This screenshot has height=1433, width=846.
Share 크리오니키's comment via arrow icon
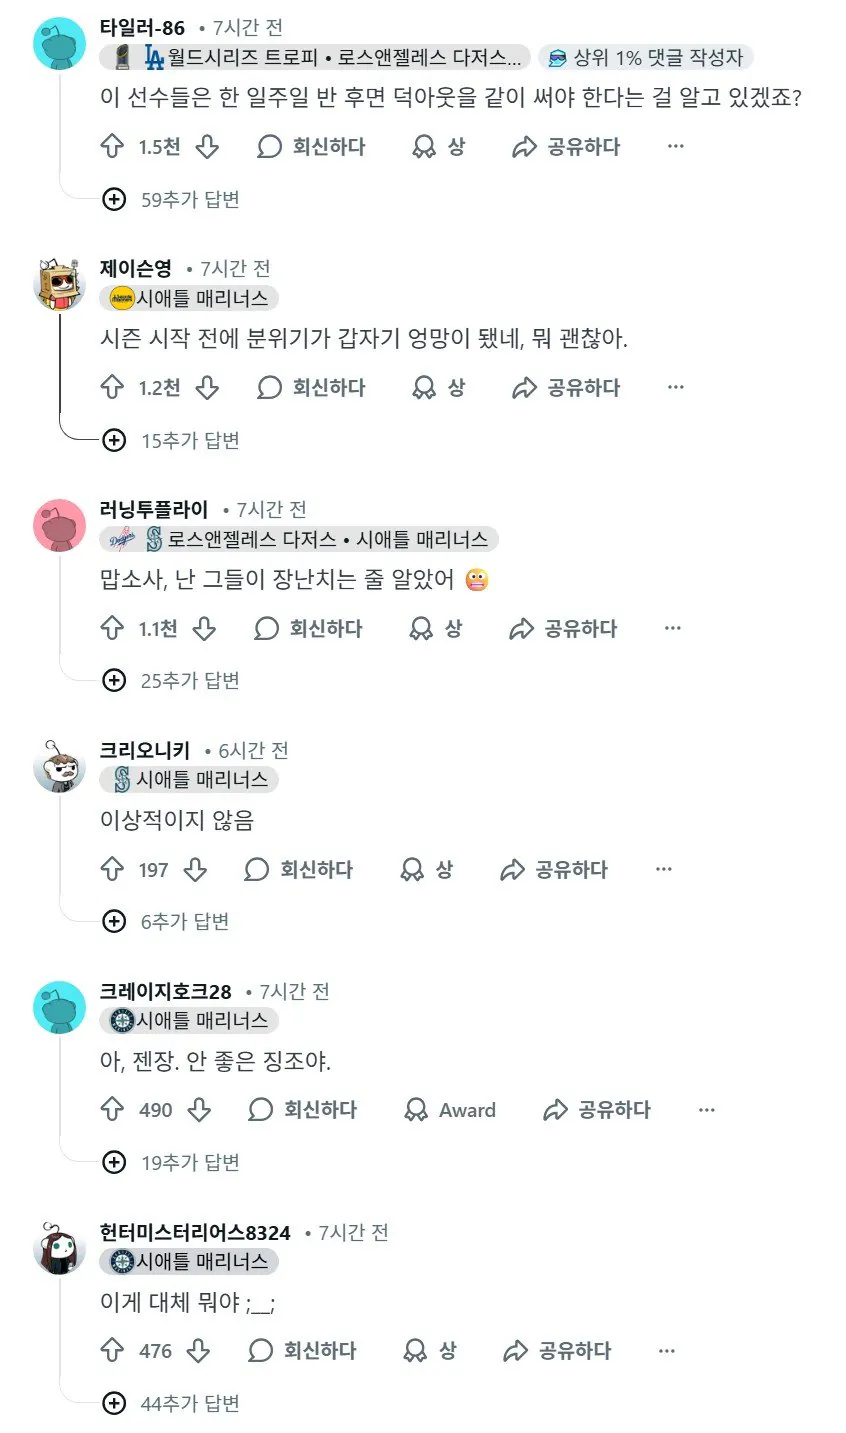[513, 870]
